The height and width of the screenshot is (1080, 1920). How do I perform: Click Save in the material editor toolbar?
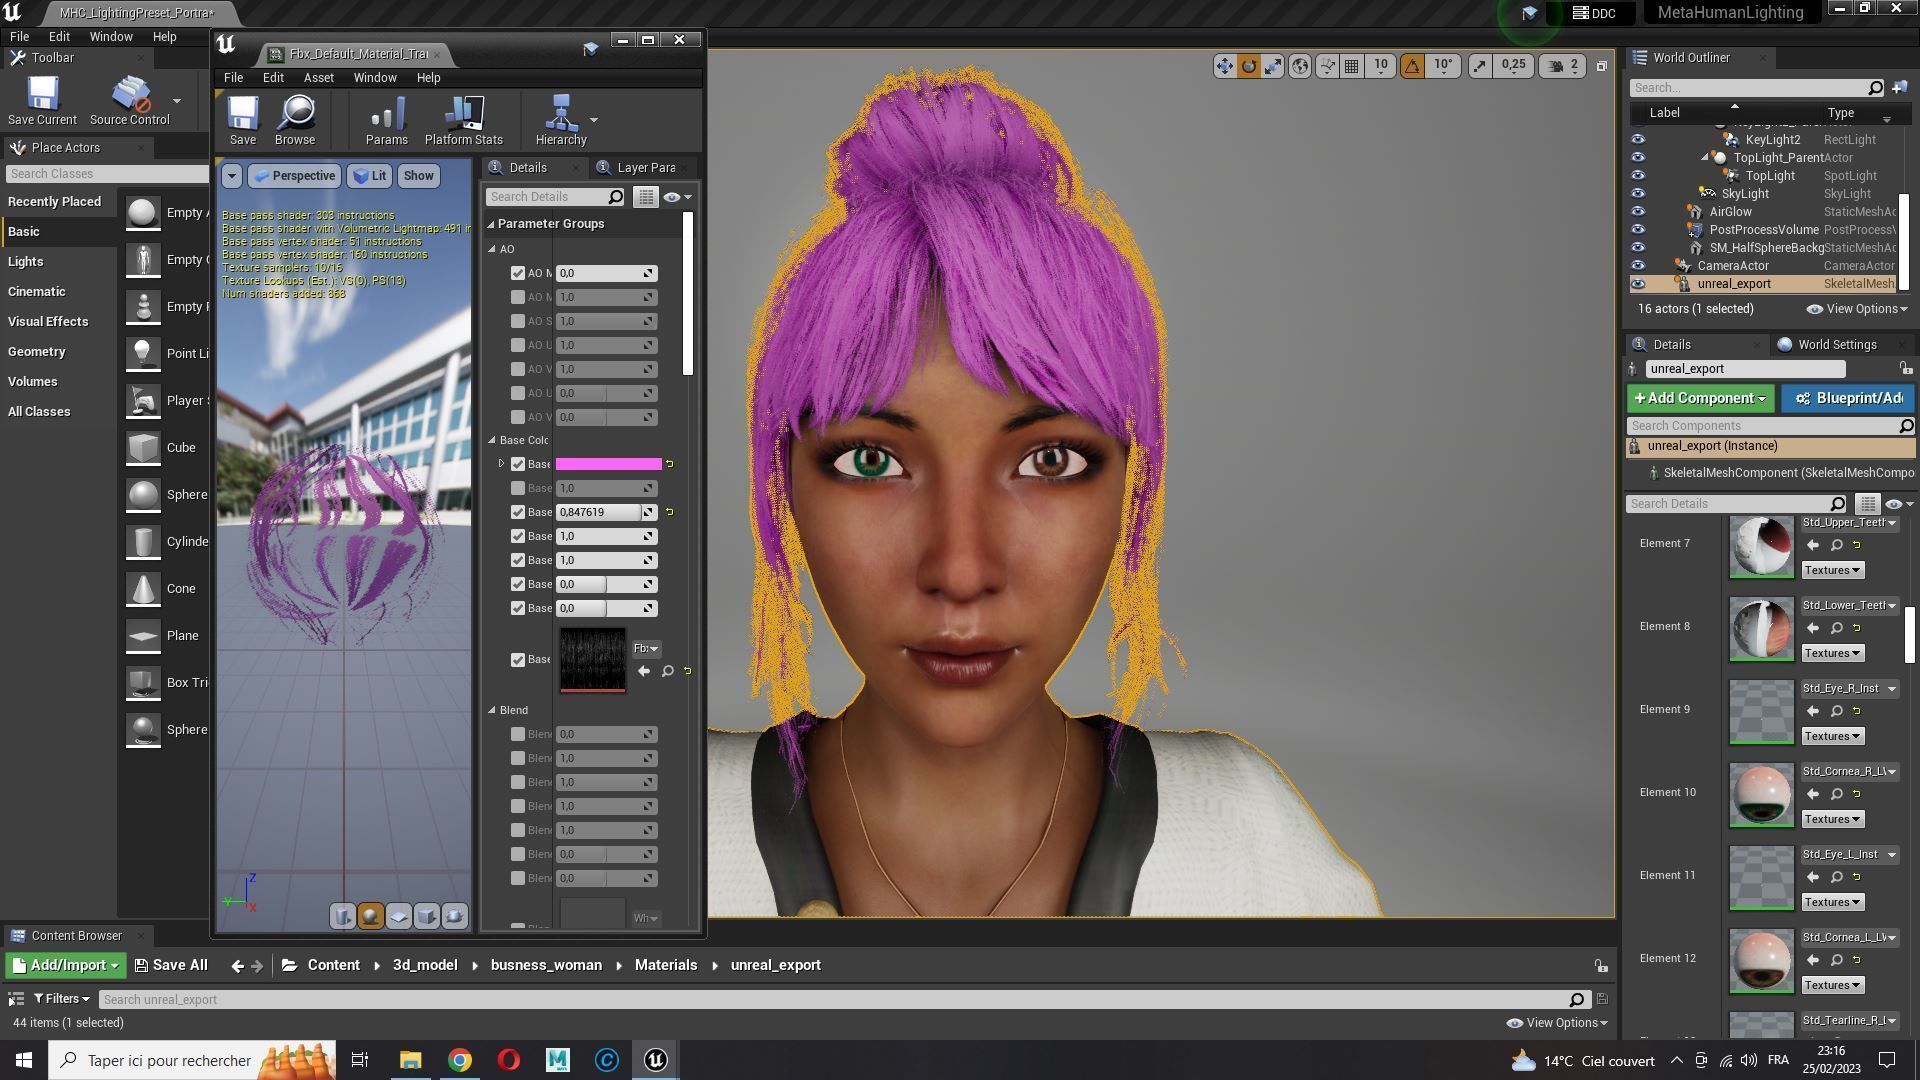(x=242, y=120)
